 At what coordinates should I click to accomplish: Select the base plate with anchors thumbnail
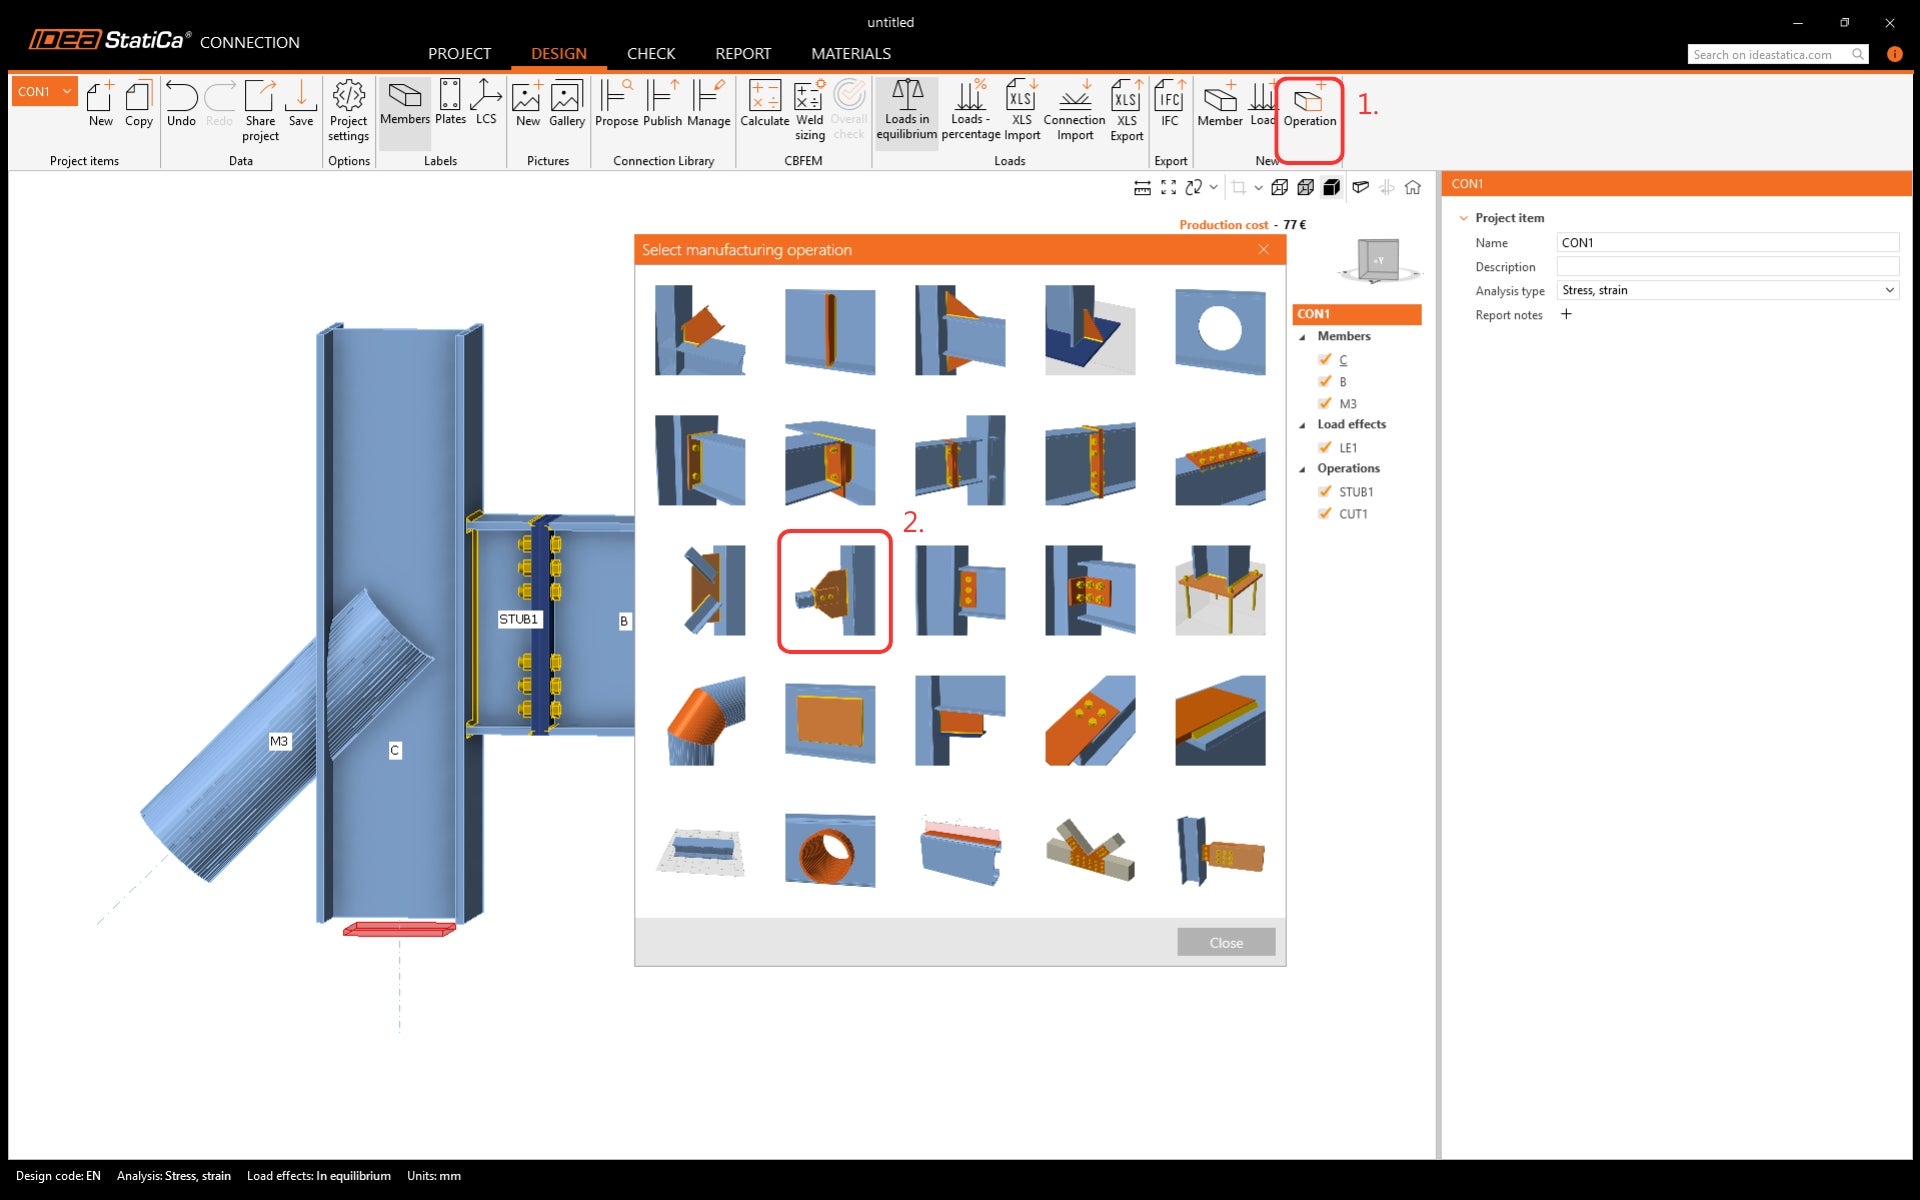pos(1219,590)
